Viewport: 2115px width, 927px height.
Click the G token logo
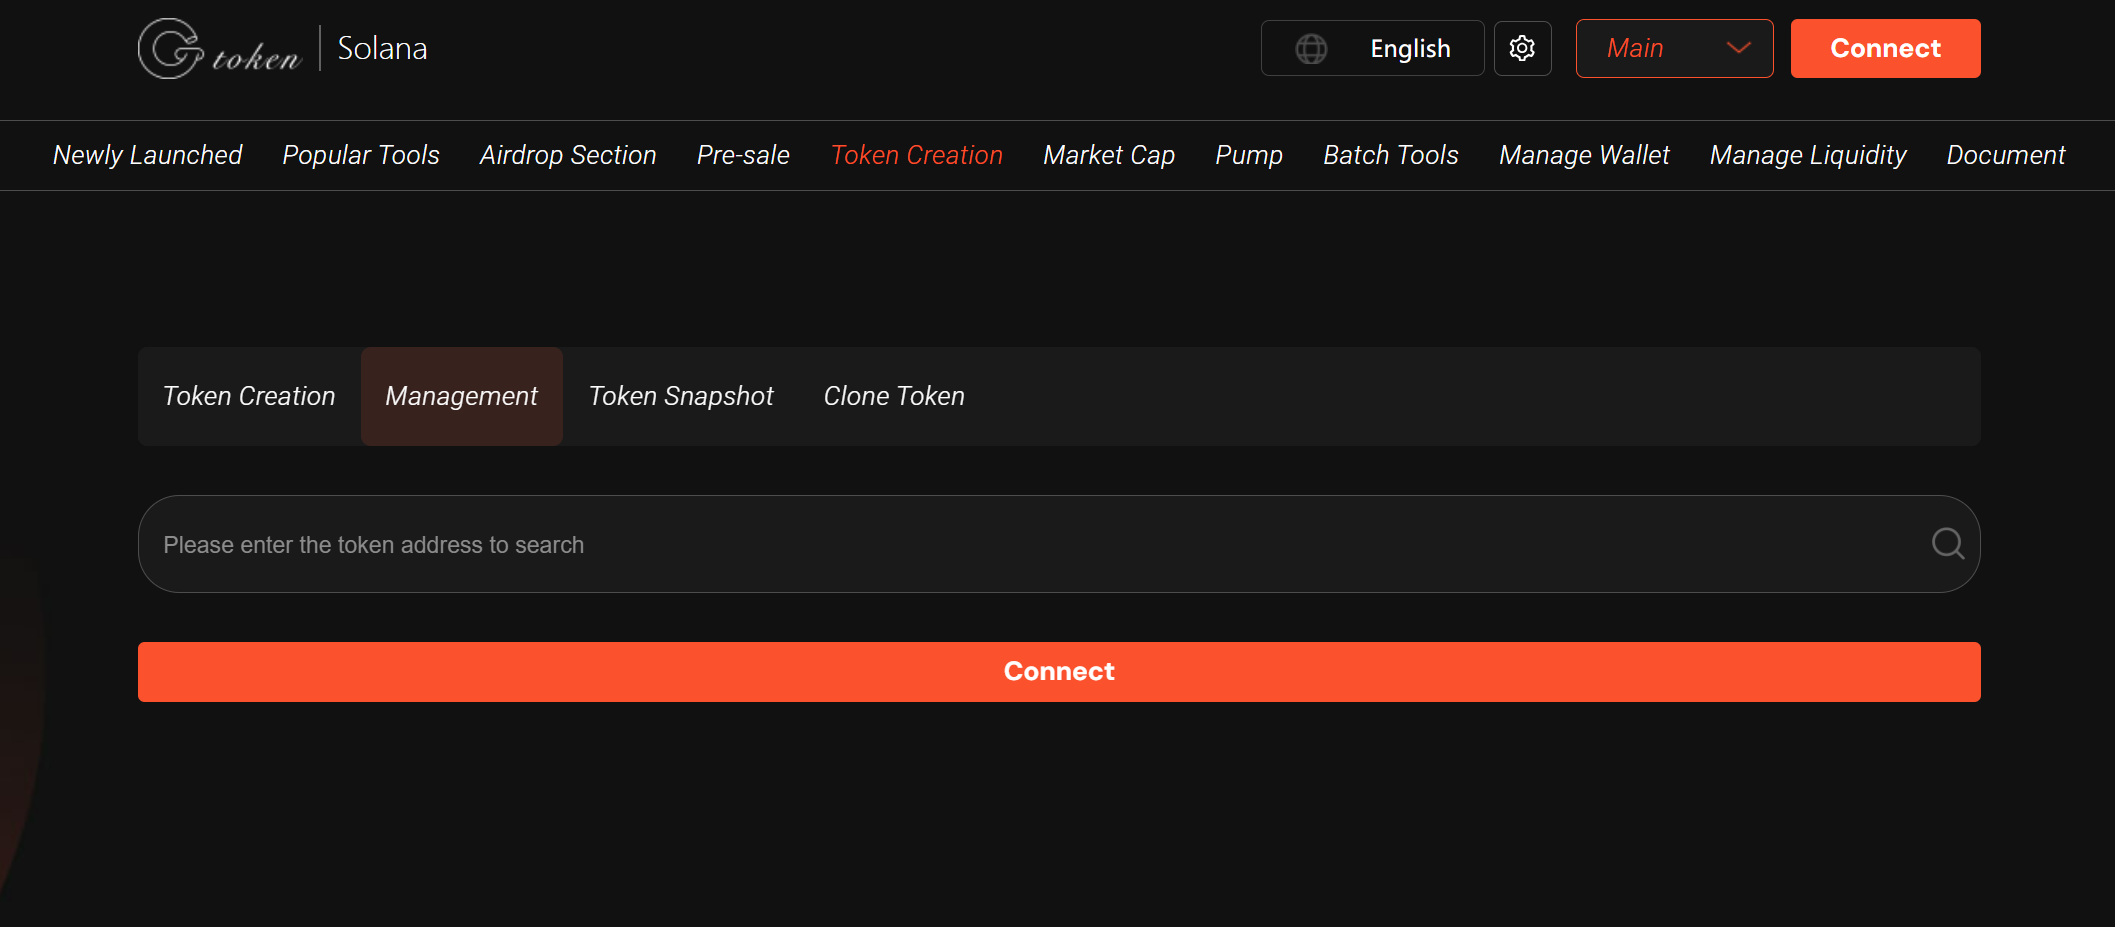tap(219, 49)
